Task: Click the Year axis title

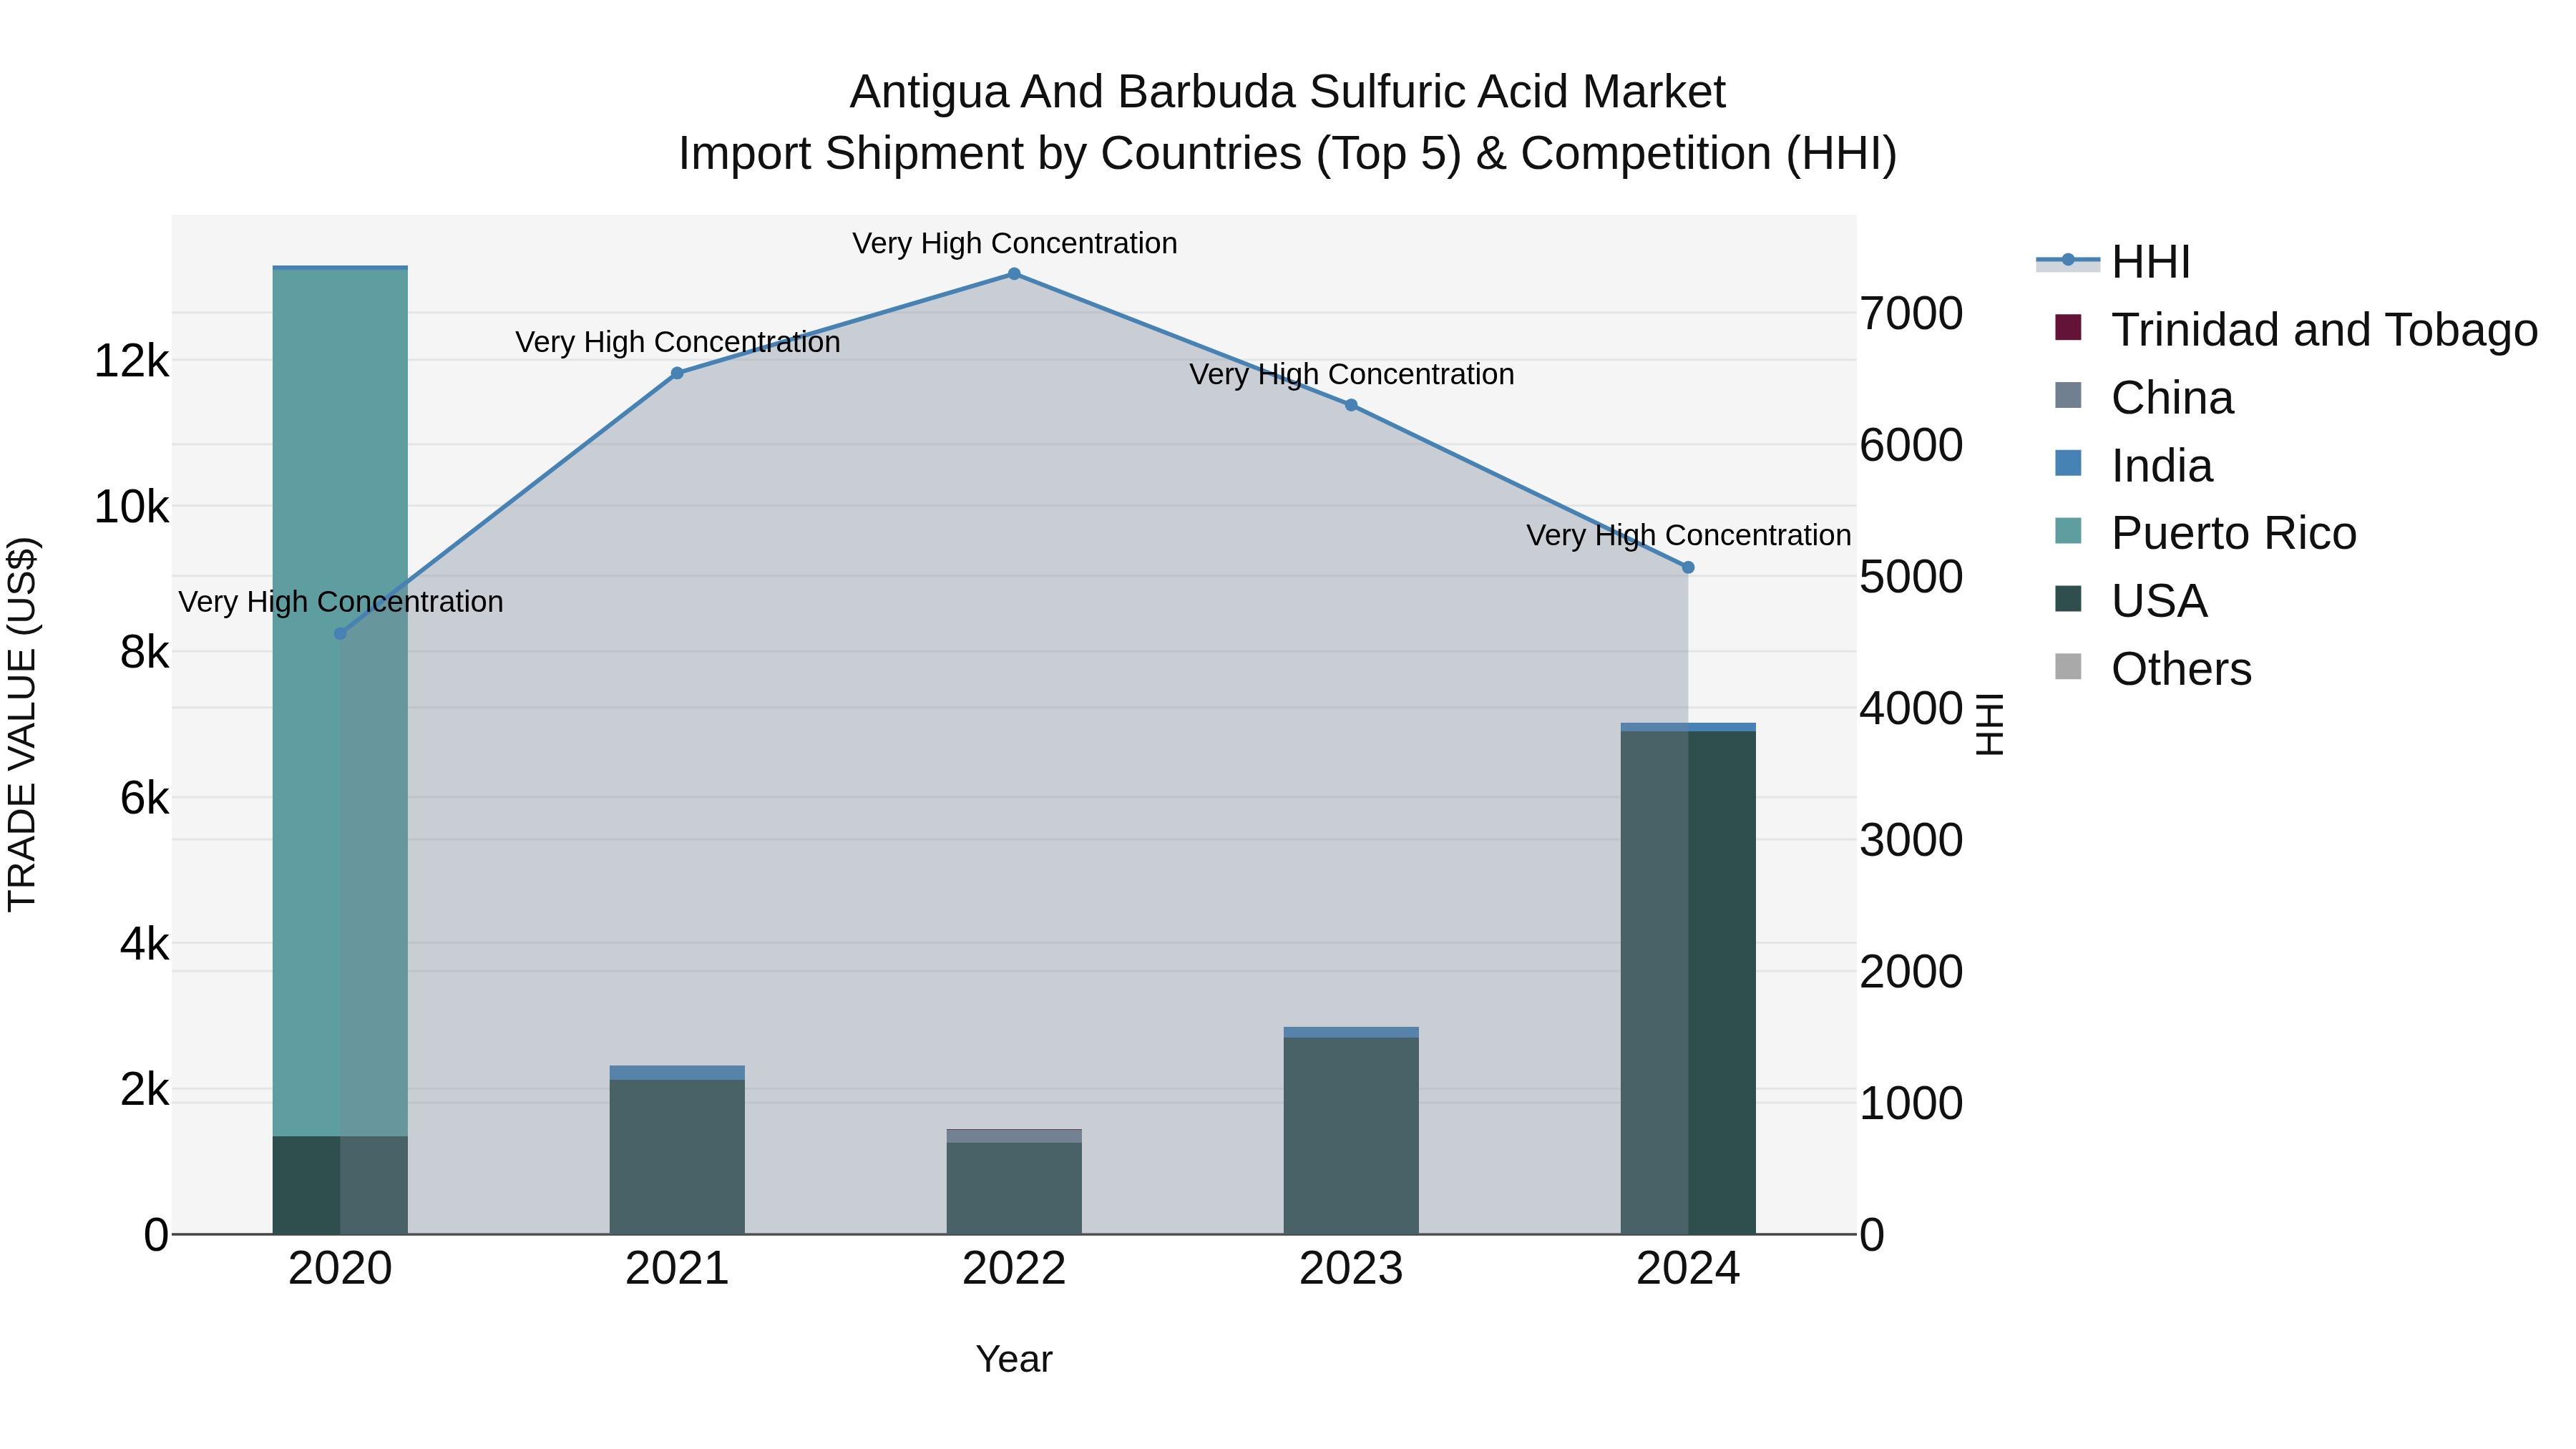Action: tap(1014, 1360)
